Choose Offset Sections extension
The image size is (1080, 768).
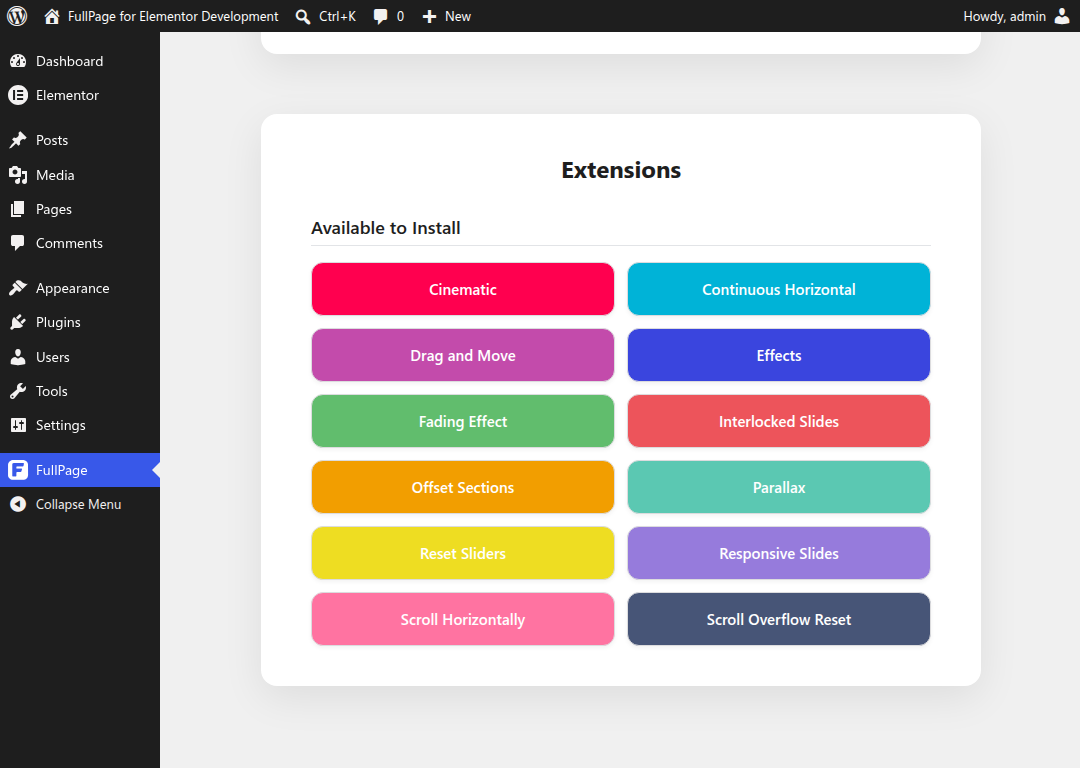(463, 488)
